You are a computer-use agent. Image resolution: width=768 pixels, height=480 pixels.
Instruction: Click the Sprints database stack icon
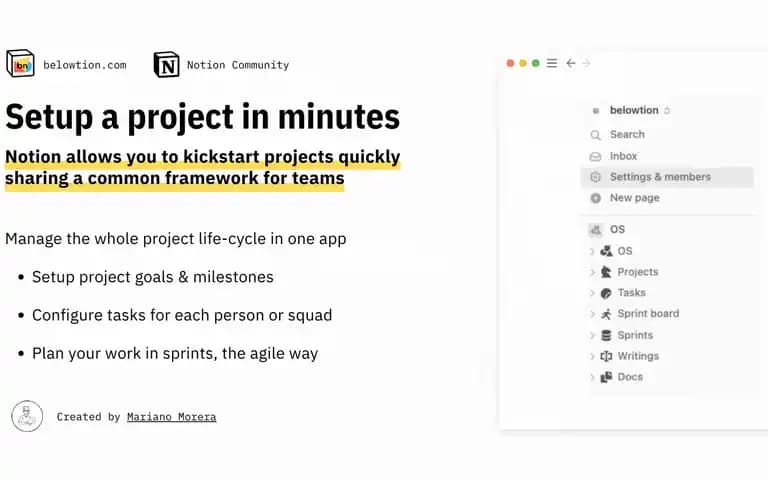click(x=606, y=336)
